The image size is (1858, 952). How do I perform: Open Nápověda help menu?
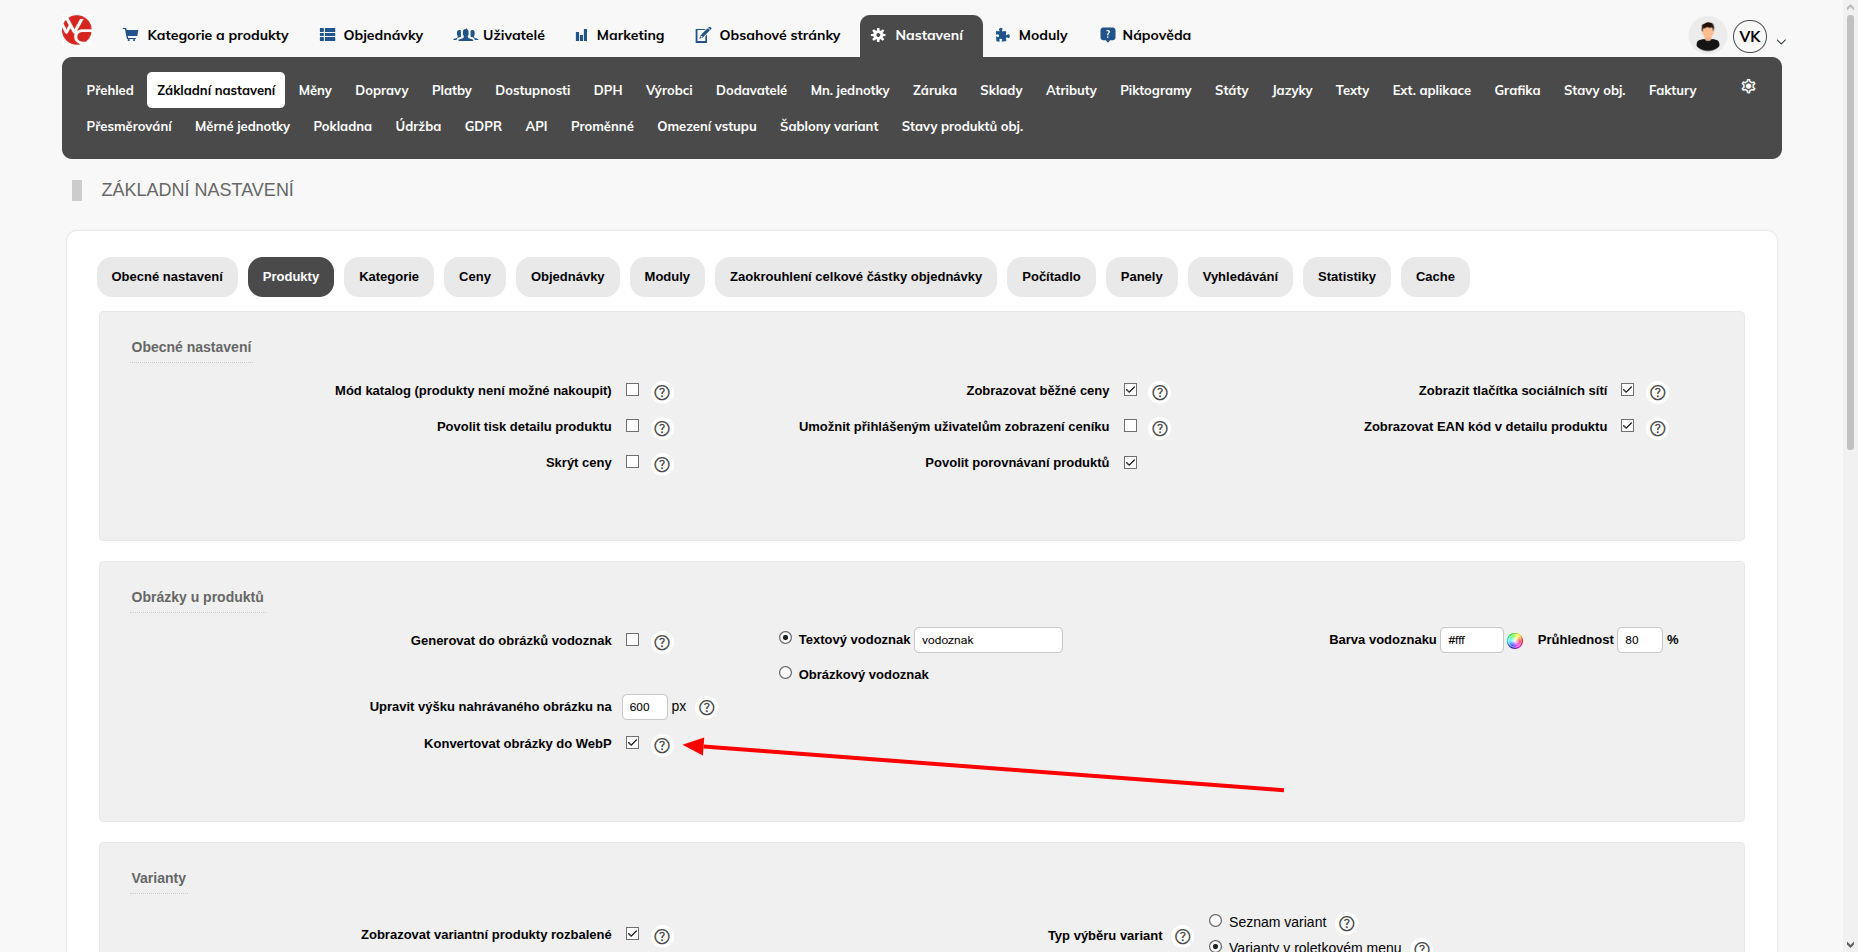coord(1145,35)
